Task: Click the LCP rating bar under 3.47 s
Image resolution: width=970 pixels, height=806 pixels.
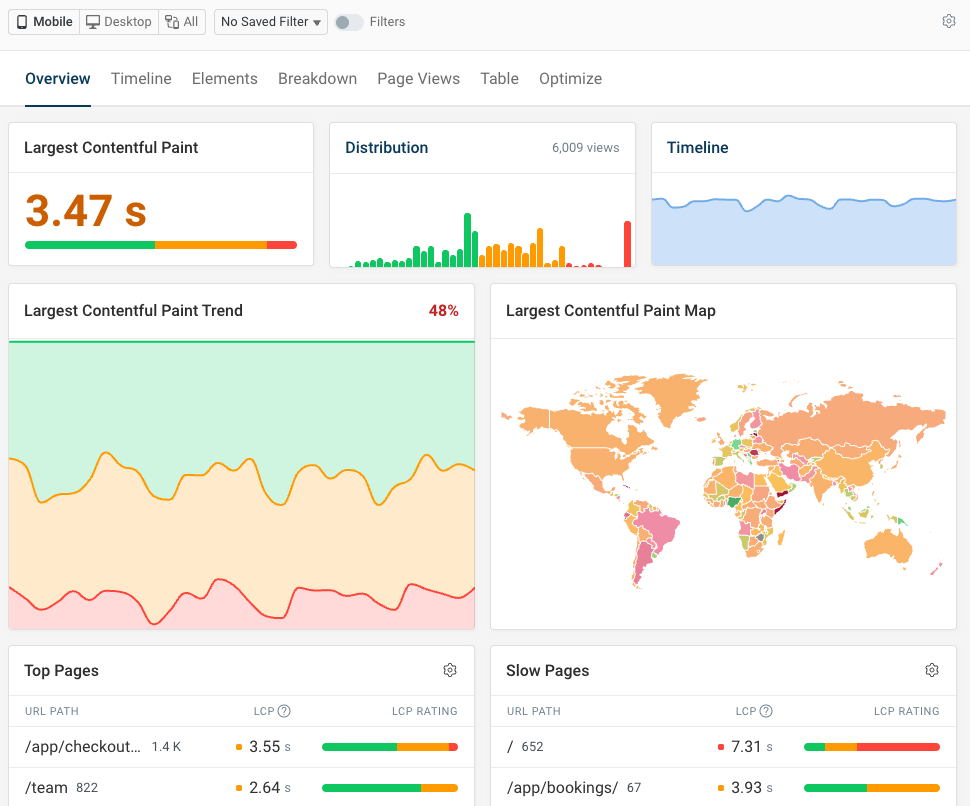Action: (x=160, y=244)
